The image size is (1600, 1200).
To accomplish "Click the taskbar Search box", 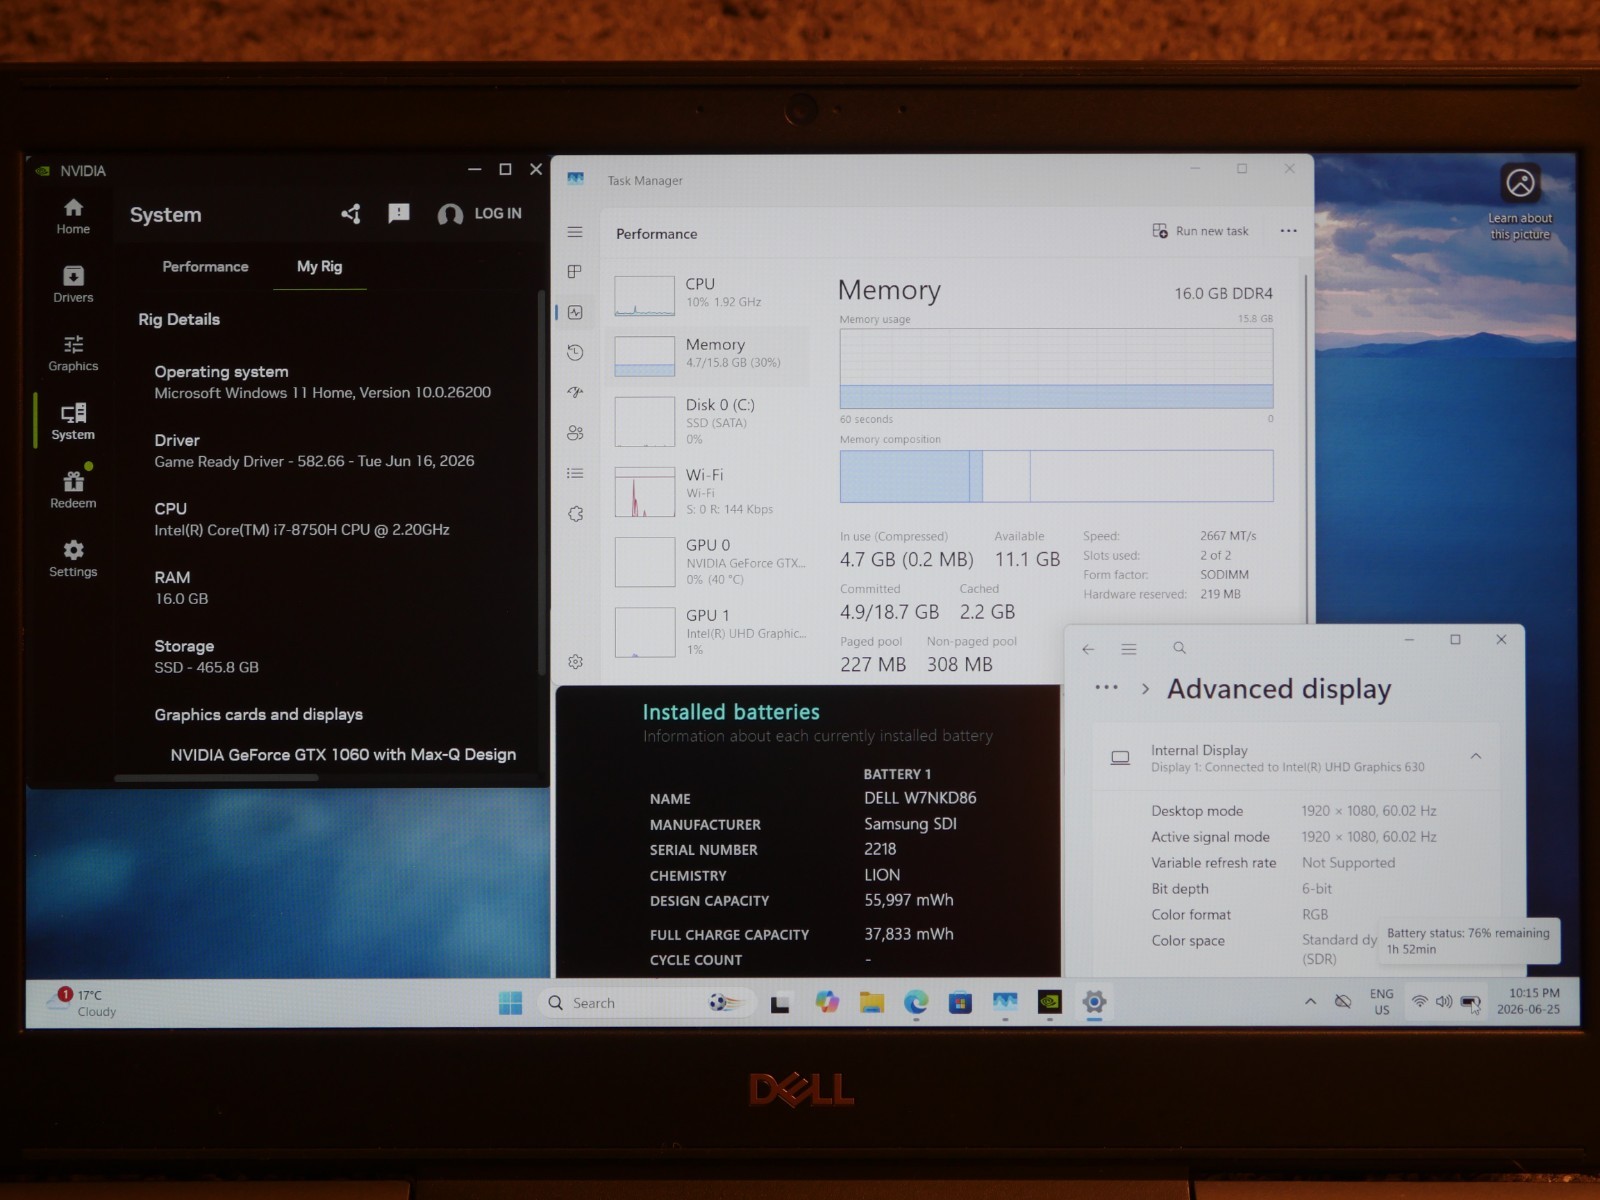I will coord(648,1002).
